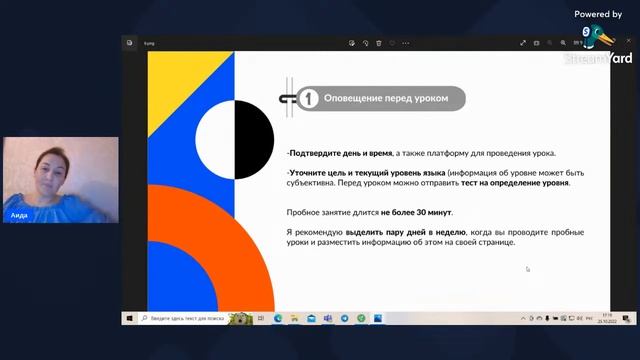Switch to the Photos app taskbar icon
This screenshot has width=640, height=360.
coord(378,318)
